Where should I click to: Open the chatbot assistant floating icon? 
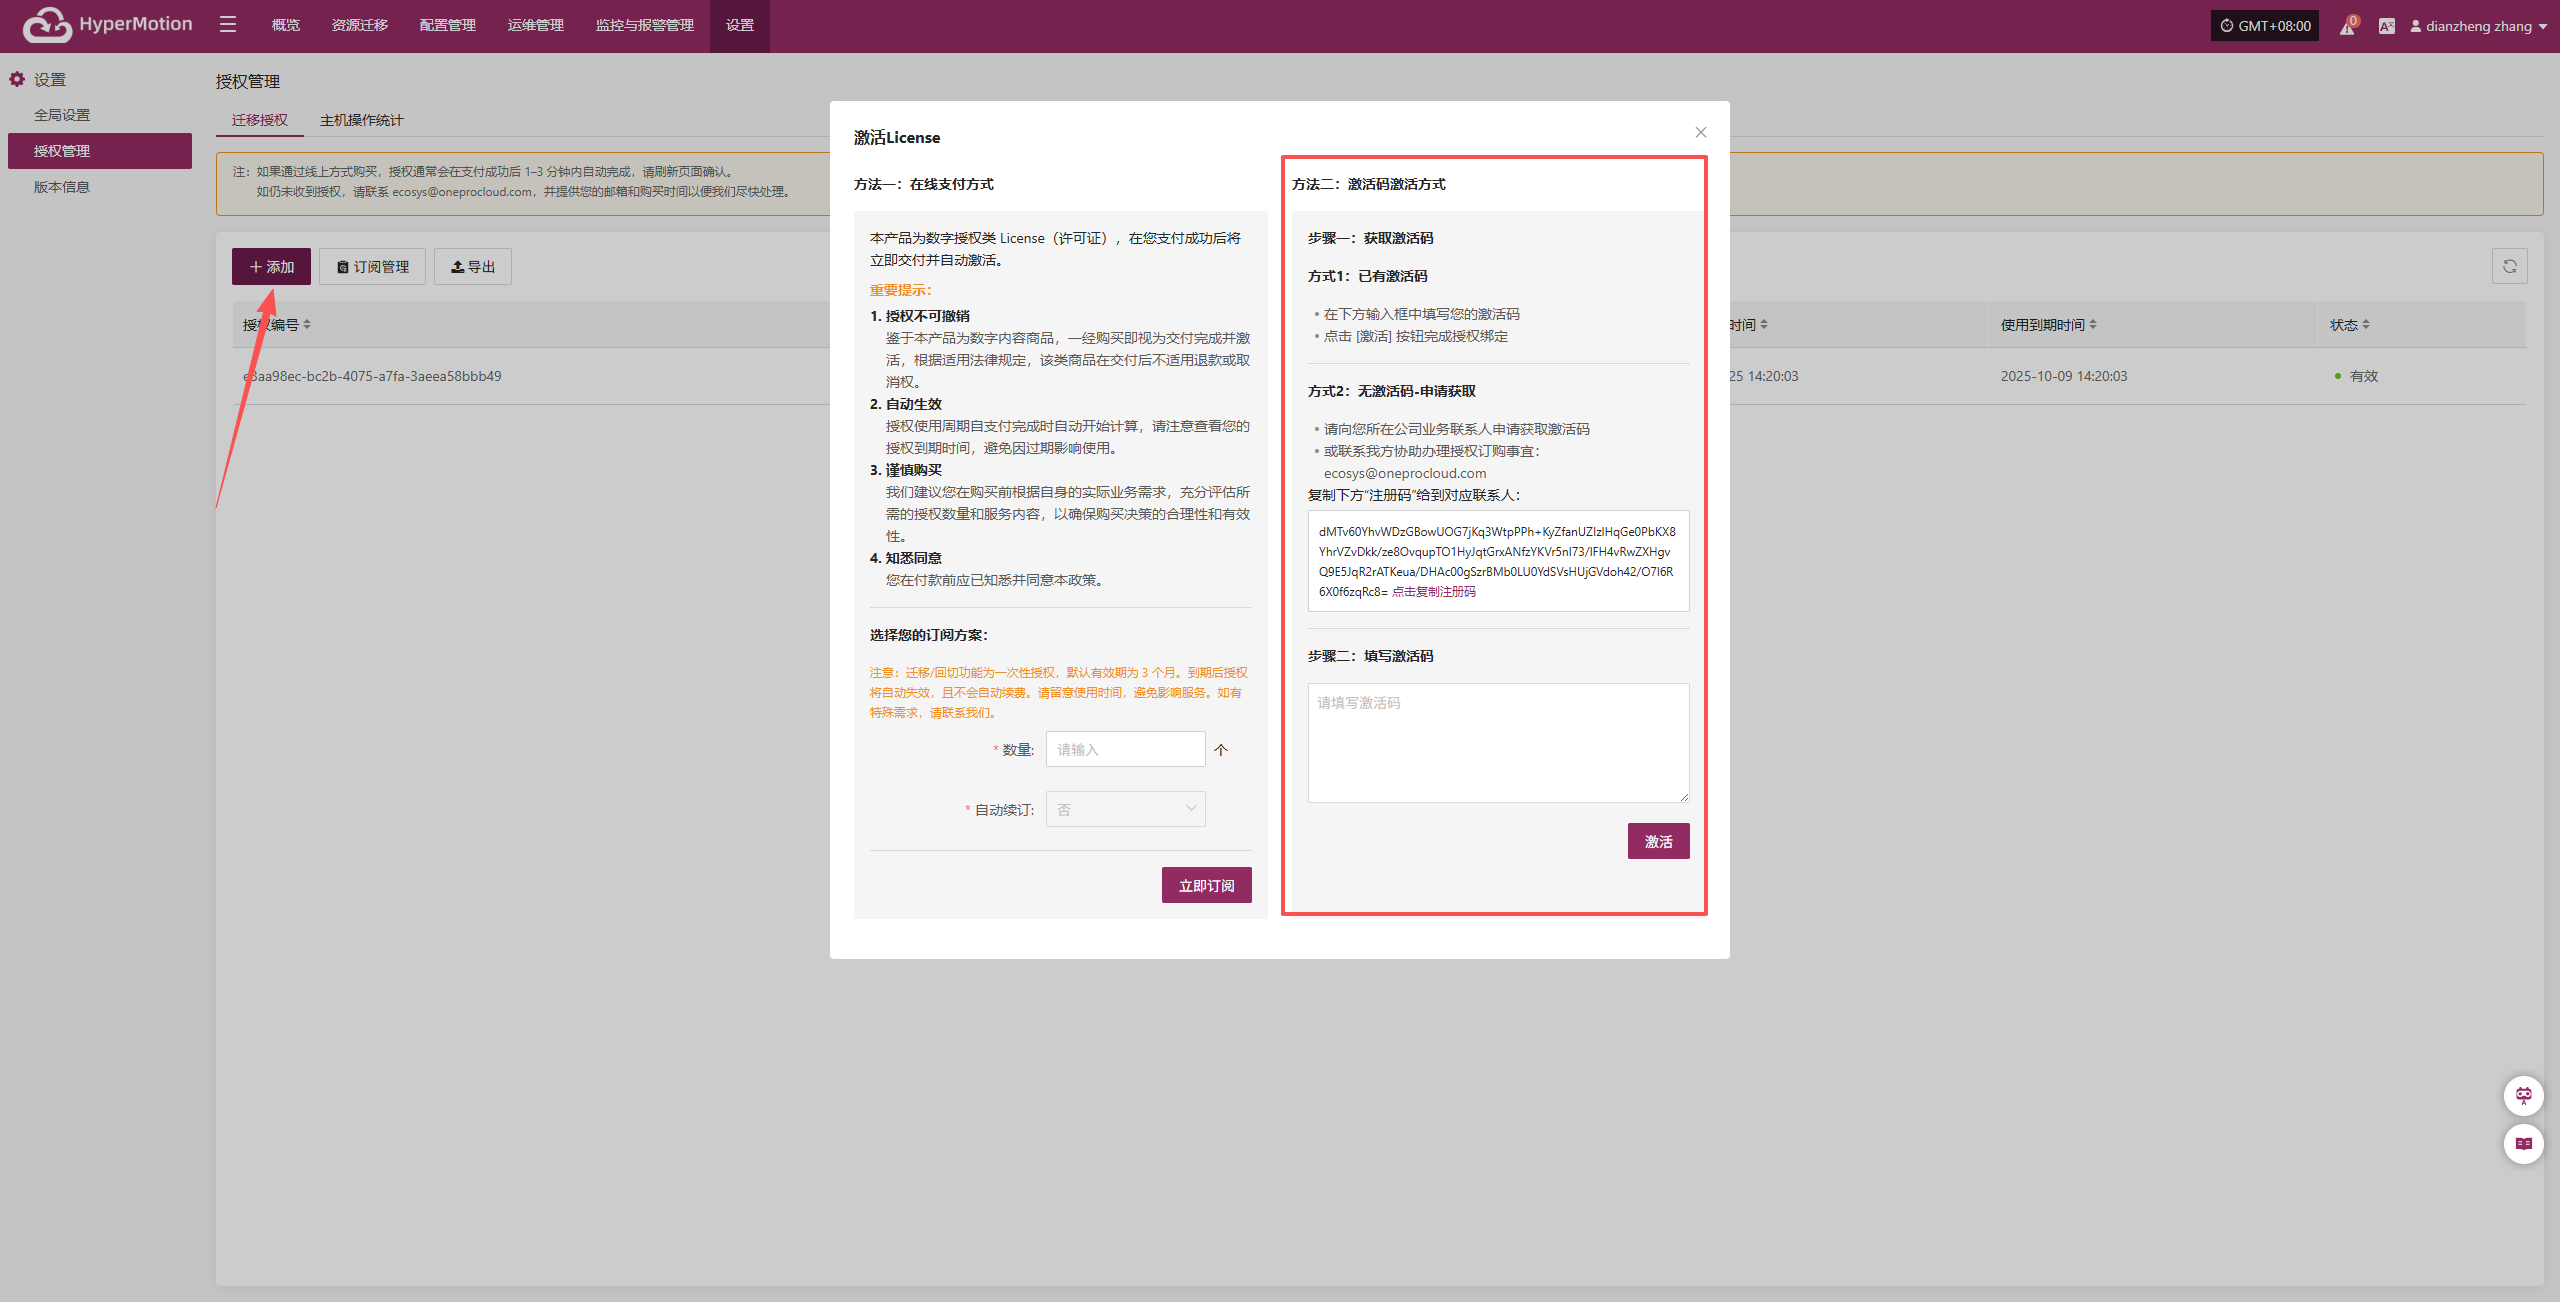click(2523, 1096)
